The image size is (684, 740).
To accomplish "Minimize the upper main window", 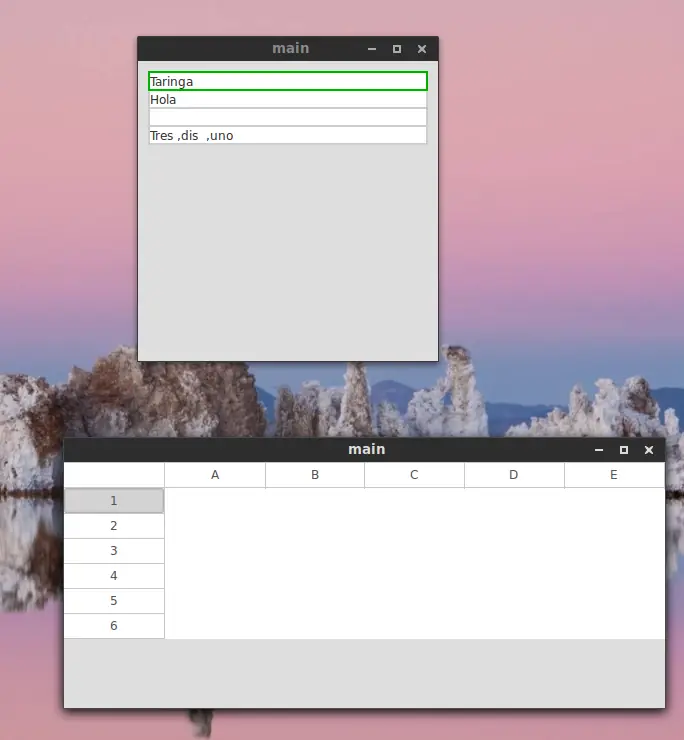I will coord(372,49).
